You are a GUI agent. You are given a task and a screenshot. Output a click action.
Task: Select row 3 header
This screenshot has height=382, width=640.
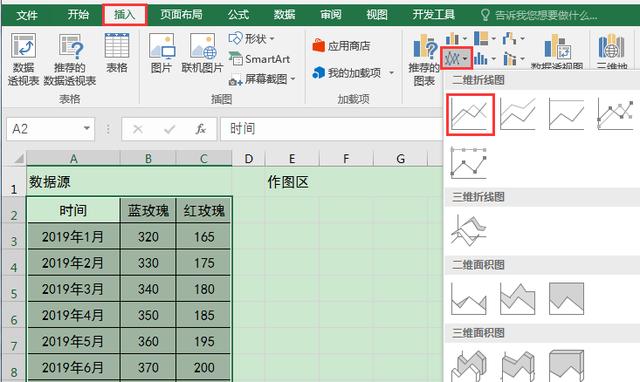14,237
